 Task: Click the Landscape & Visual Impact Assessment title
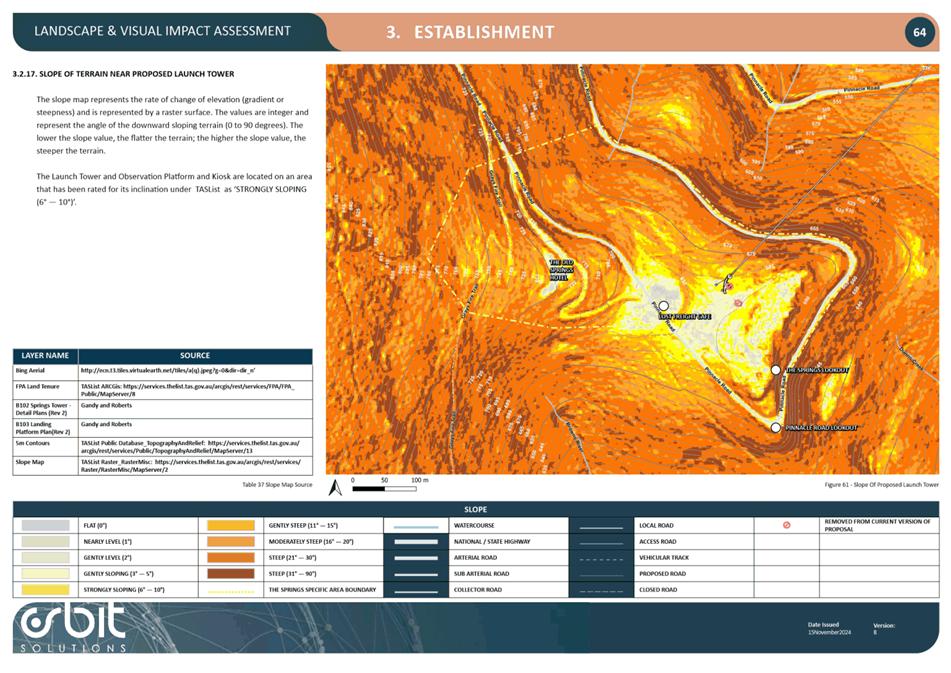pyautogui.click(x=162, y=31)
